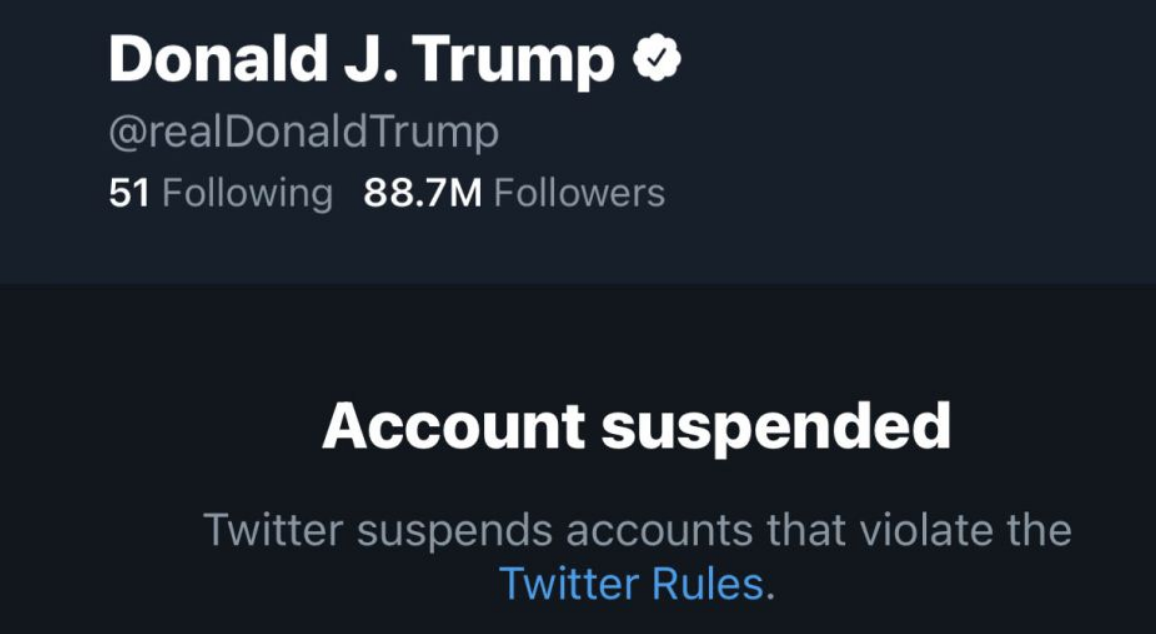View the 51 Following list
Screen dimensions: 1156x634
pyautogui.click(x=220, y=193)
